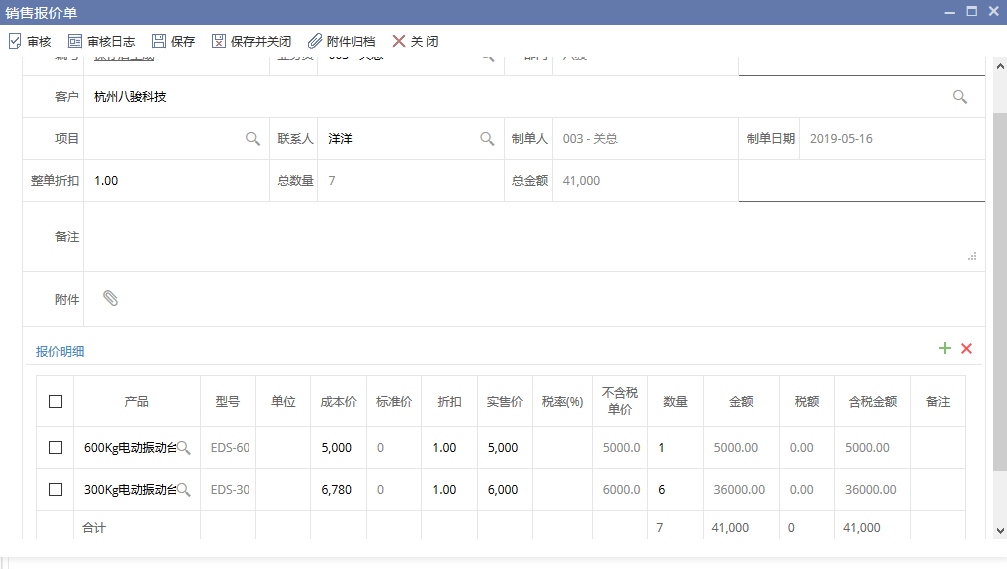This screenshot has width=1007, height=569.
Task: Toggle the select-all checkbox in table header
Action: point(56,401)
